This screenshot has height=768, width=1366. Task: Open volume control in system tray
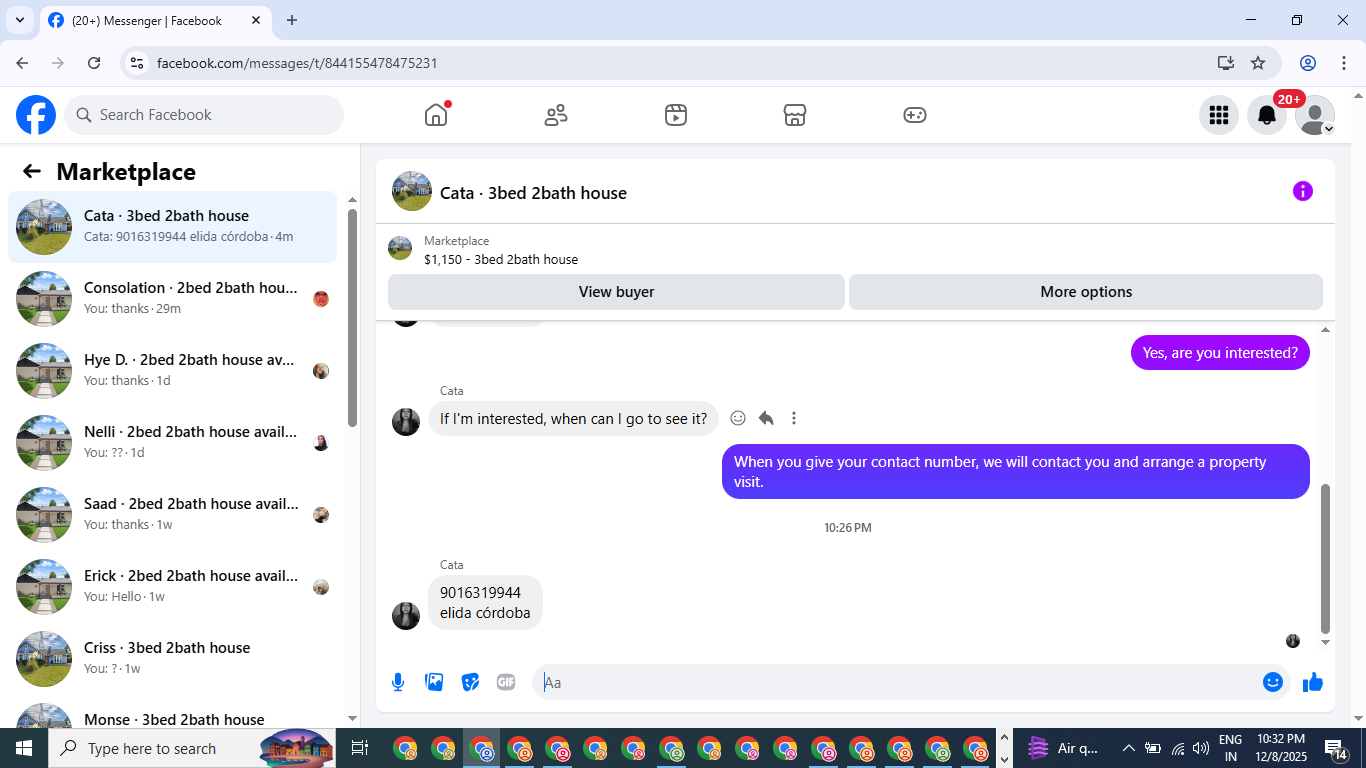coord(1201,748)
